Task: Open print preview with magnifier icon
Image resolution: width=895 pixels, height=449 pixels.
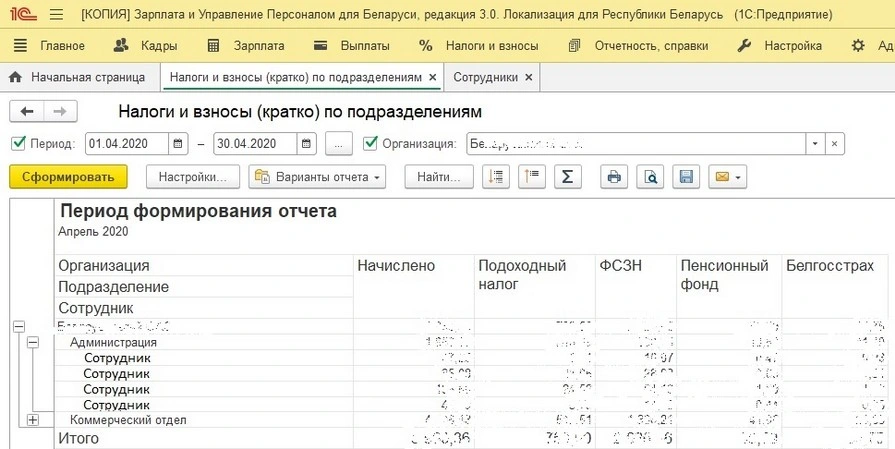Action: point(650,177)
